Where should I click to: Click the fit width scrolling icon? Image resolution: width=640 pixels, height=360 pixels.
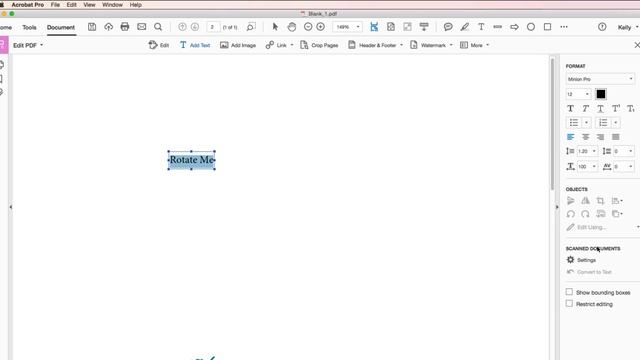(x=374, y=27)
